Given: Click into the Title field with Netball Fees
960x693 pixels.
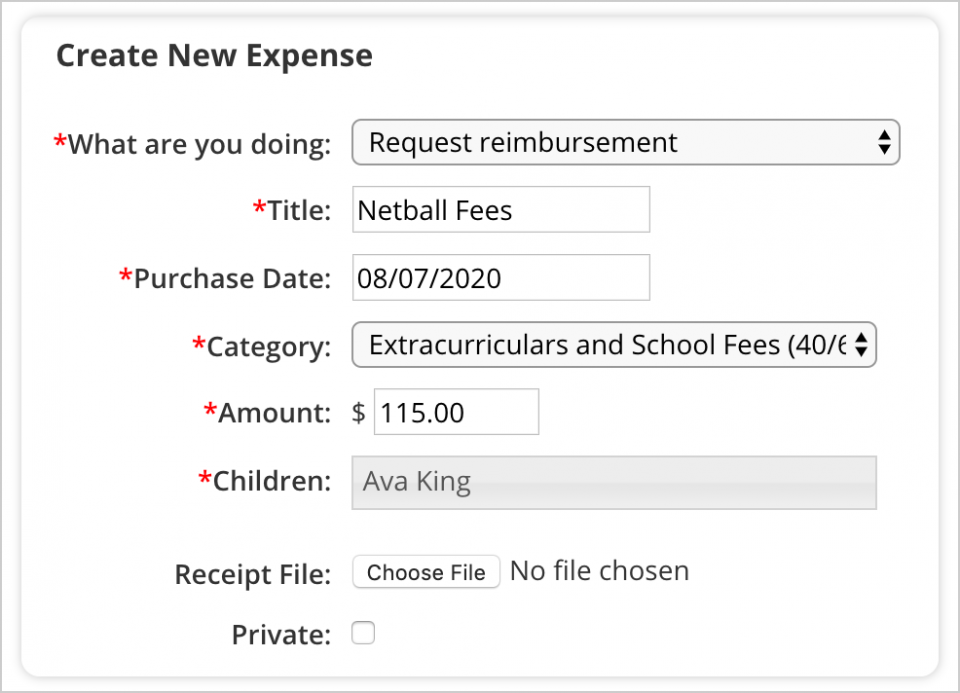Looking at the screenshot, I should 501,210.
